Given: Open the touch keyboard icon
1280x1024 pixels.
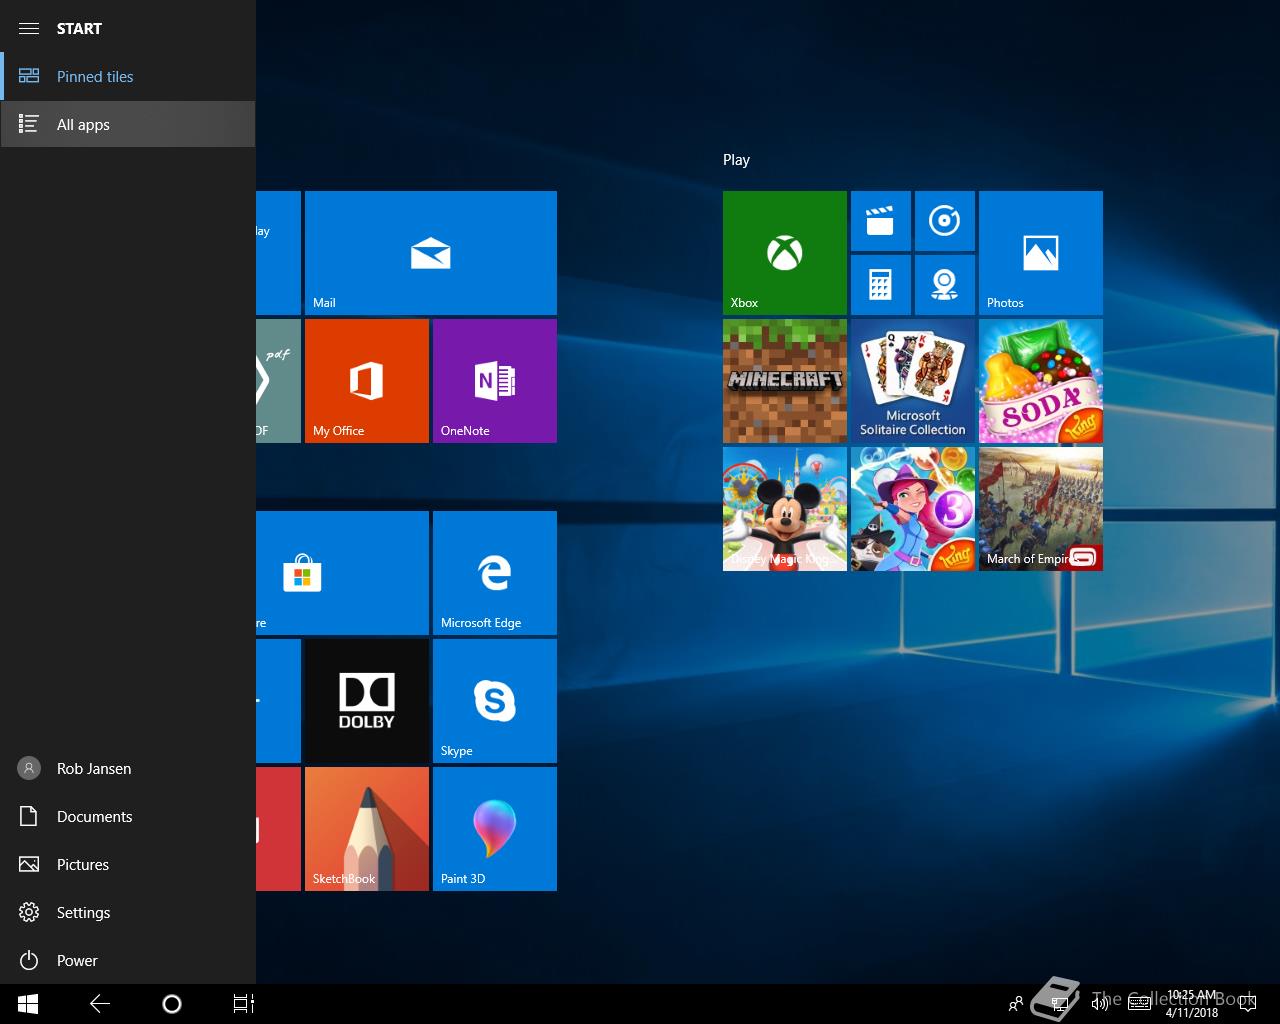Looking at the screenshot, I should coord(1139,1004).
